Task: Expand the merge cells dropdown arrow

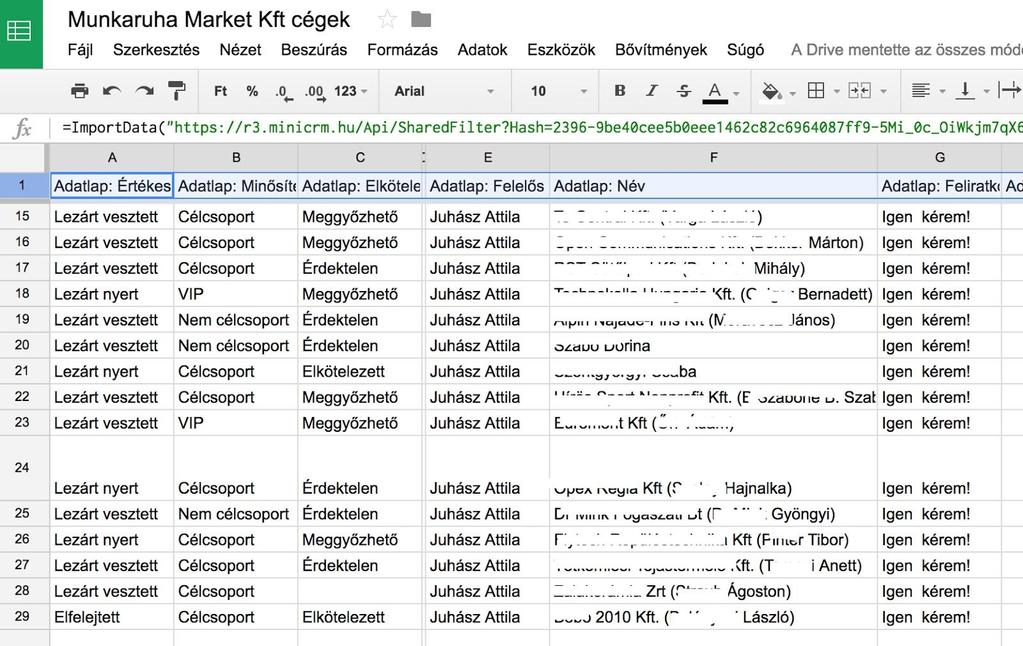Action: click(883, 92)
